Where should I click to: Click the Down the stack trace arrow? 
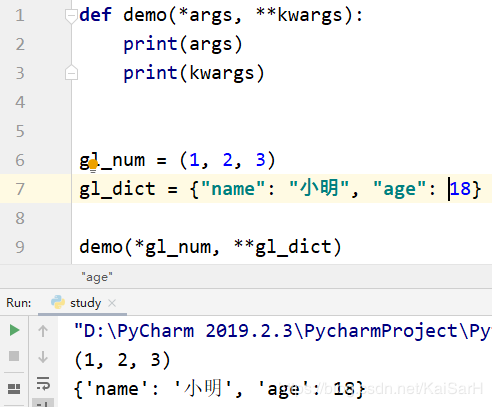(x=43, y=356)
